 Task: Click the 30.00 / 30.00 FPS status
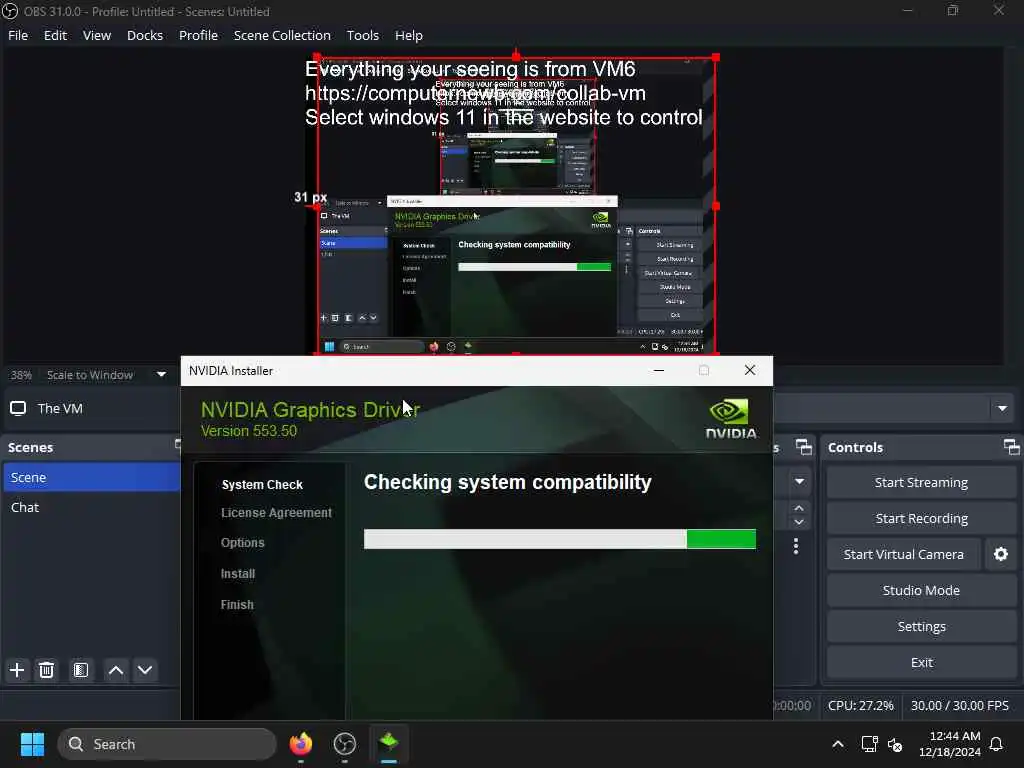(x=959, y=705)
